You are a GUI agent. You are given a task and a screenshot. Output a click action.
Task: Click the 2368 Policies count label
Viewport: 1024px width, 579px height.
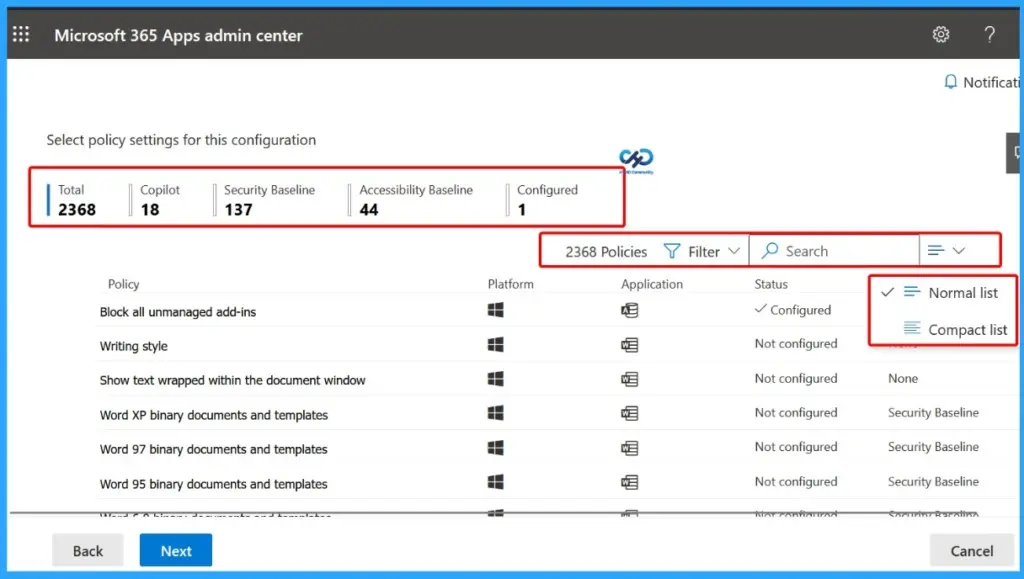pyautogui.click(x=606, y=252)
